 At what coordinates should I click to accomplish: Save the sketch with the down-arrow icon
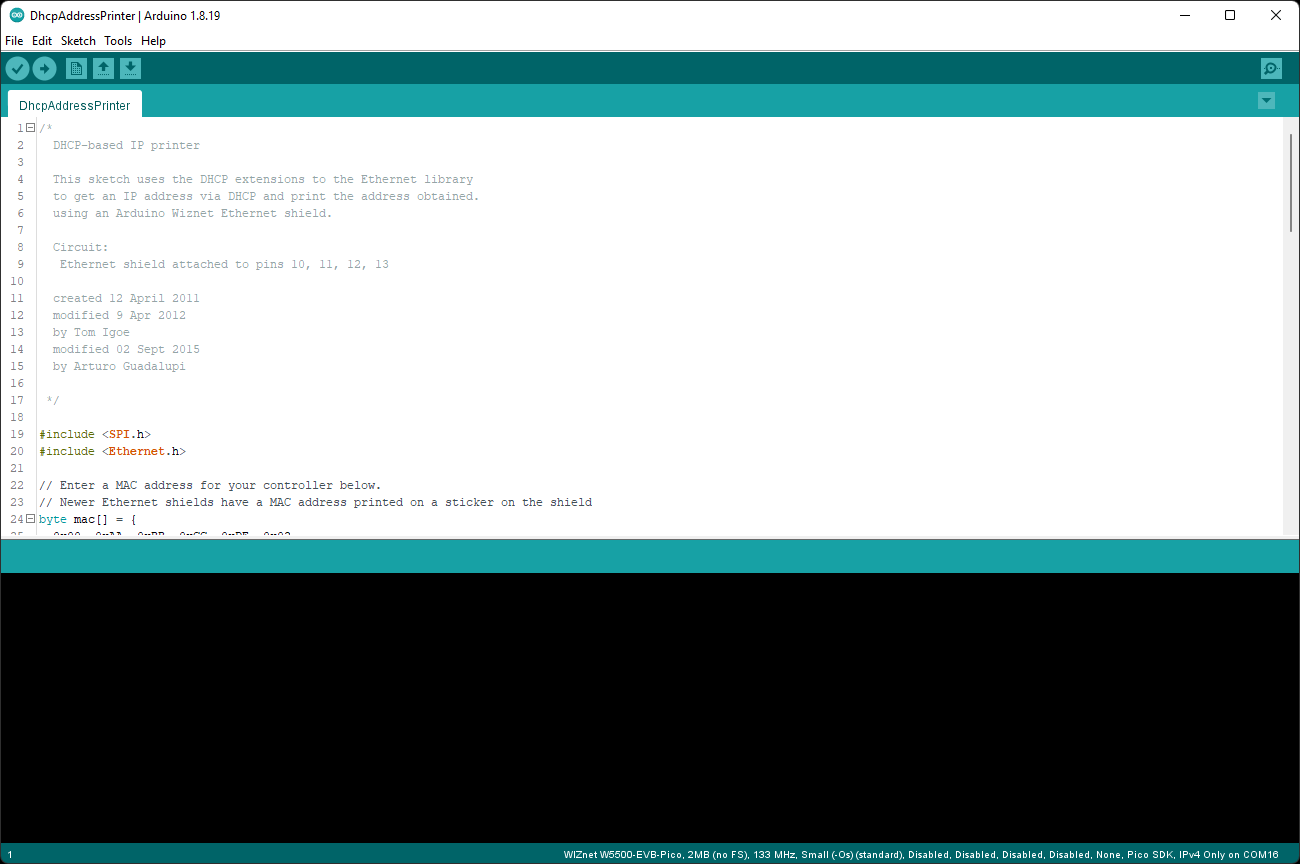pos(131,67)
